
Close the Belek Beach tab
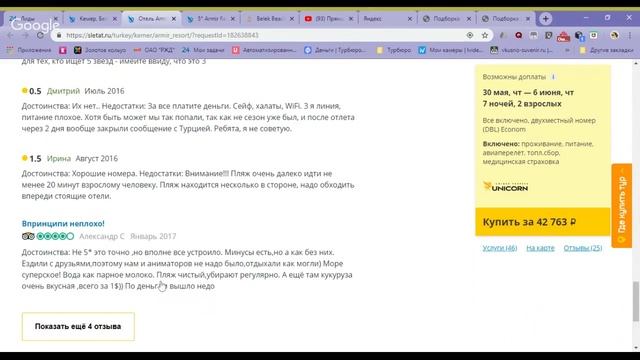pos(292,19)
